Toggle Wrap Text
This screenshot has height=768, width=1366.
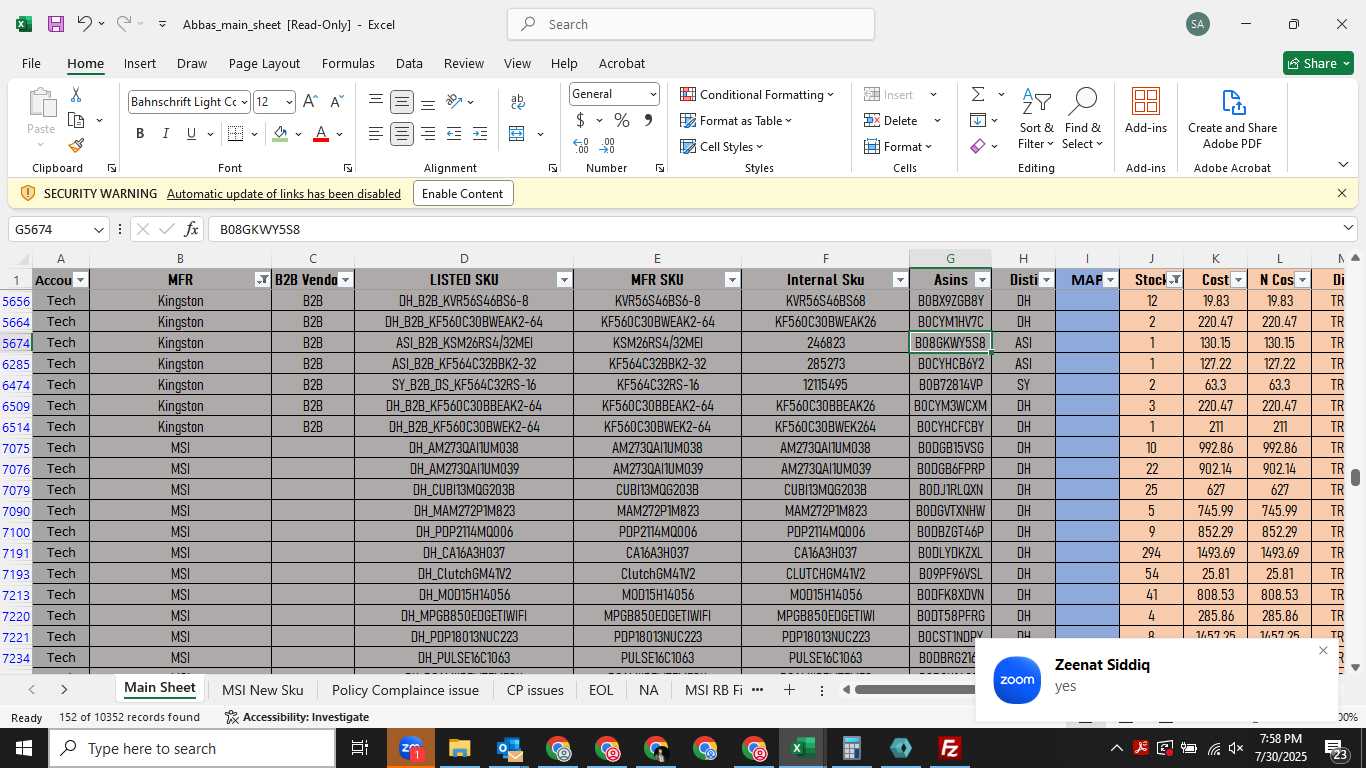(x=518, y=101)
